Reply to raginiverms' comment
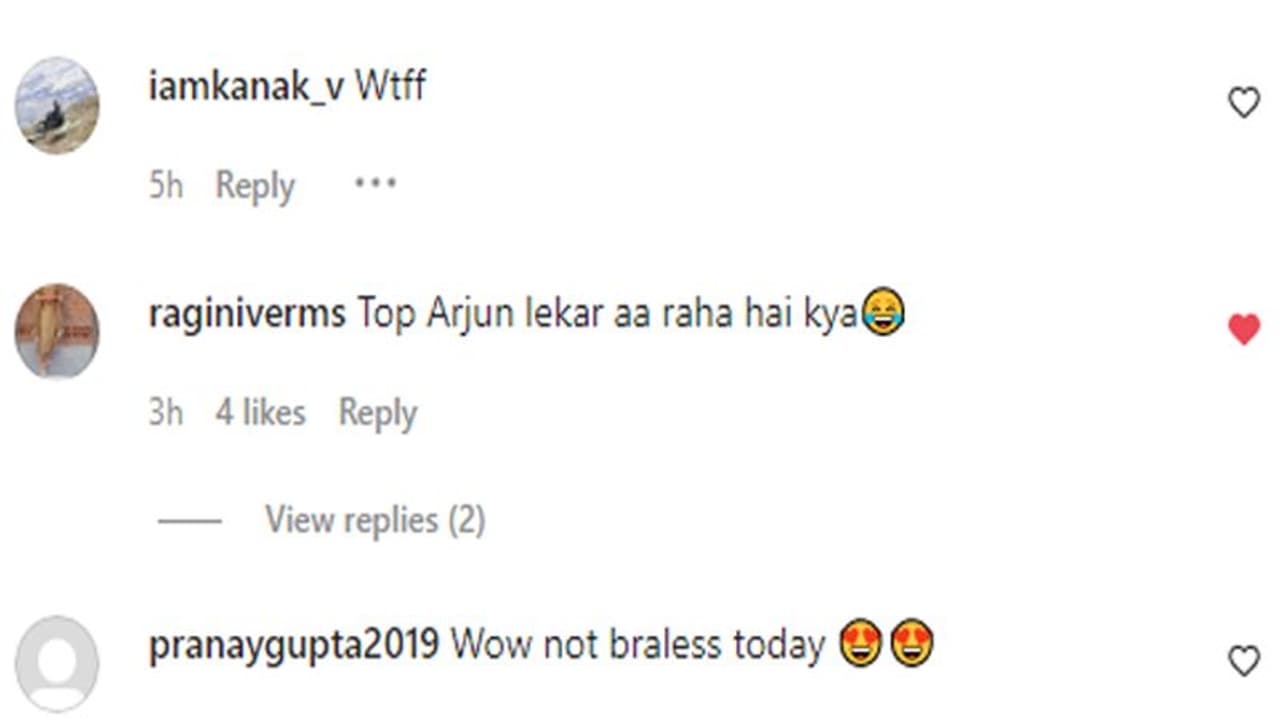 [x=377, y=413]
